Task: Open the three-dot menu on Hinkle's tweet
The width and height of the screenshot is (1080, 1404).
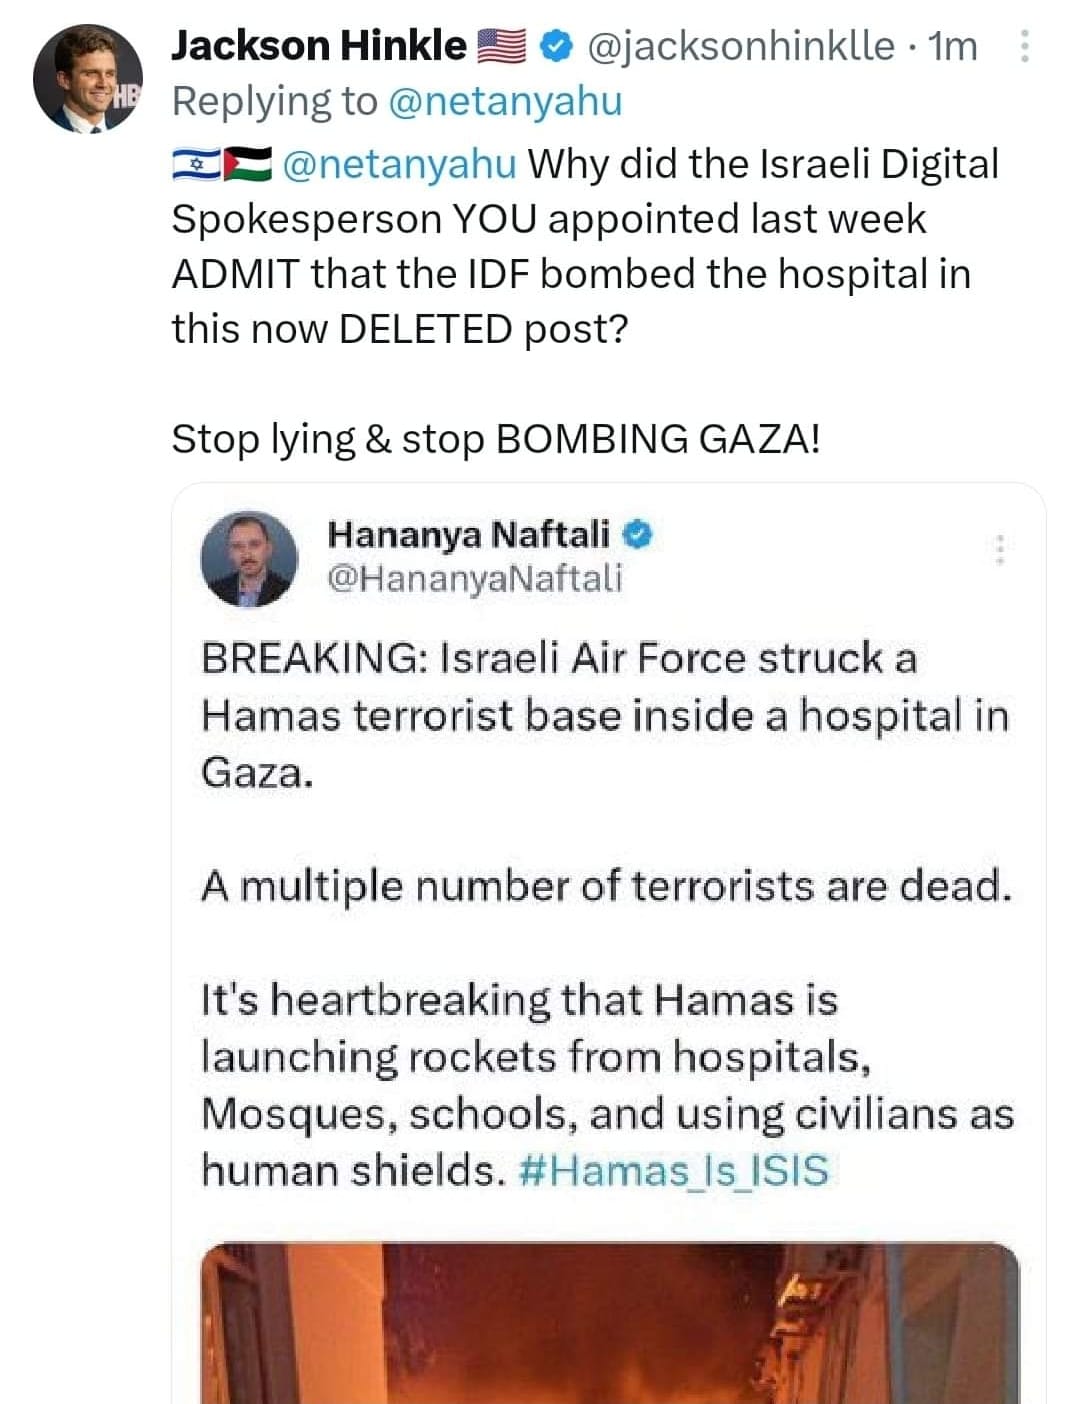Action: (x=1025, y=46)
